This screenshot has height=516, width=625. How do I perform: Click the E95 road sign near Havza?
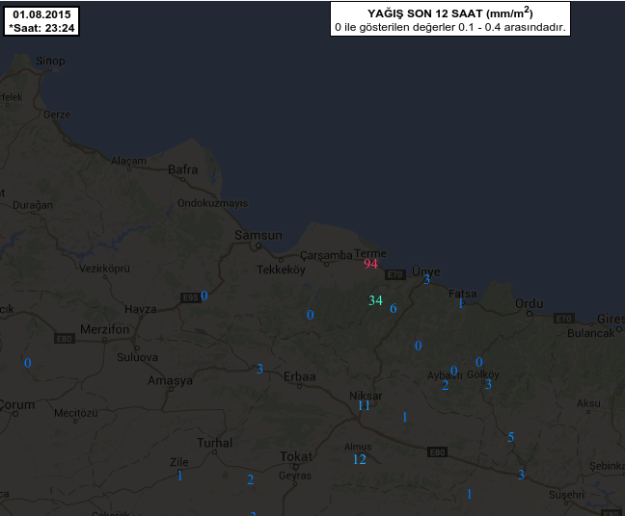[x=190, y=298]
